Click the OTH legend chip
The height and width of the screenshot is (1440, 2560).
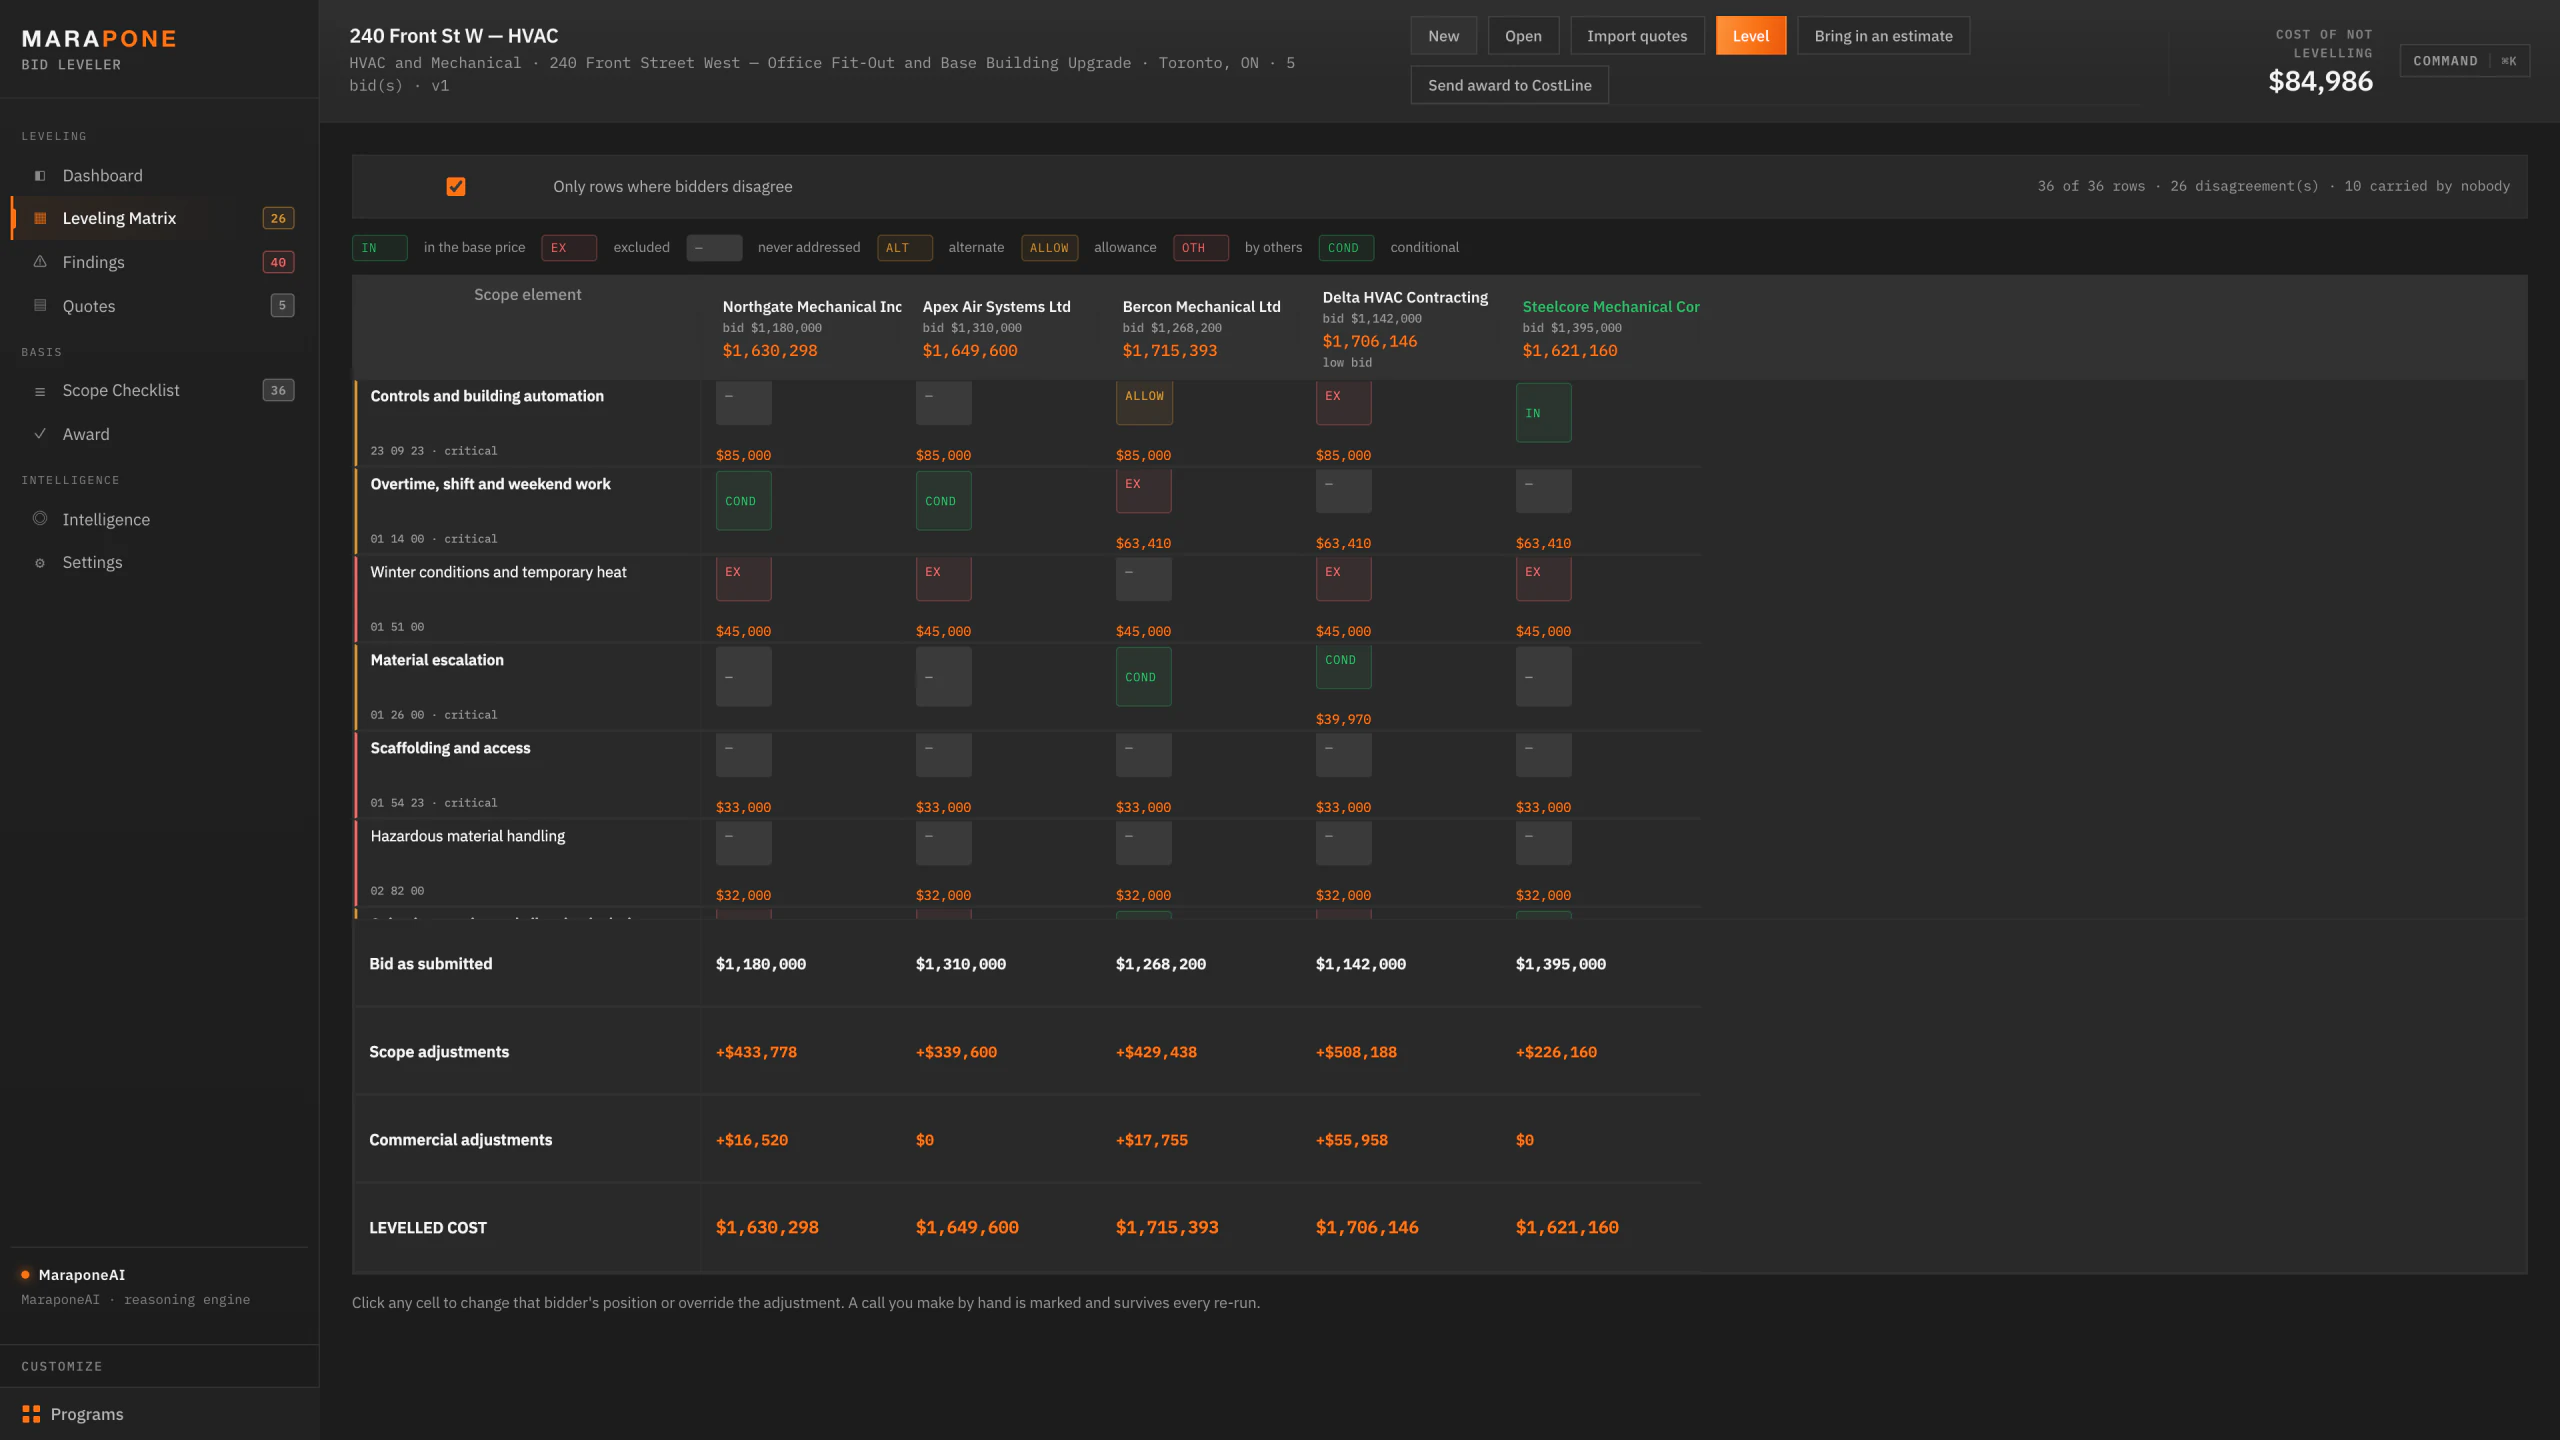(x=1200, y=248)
